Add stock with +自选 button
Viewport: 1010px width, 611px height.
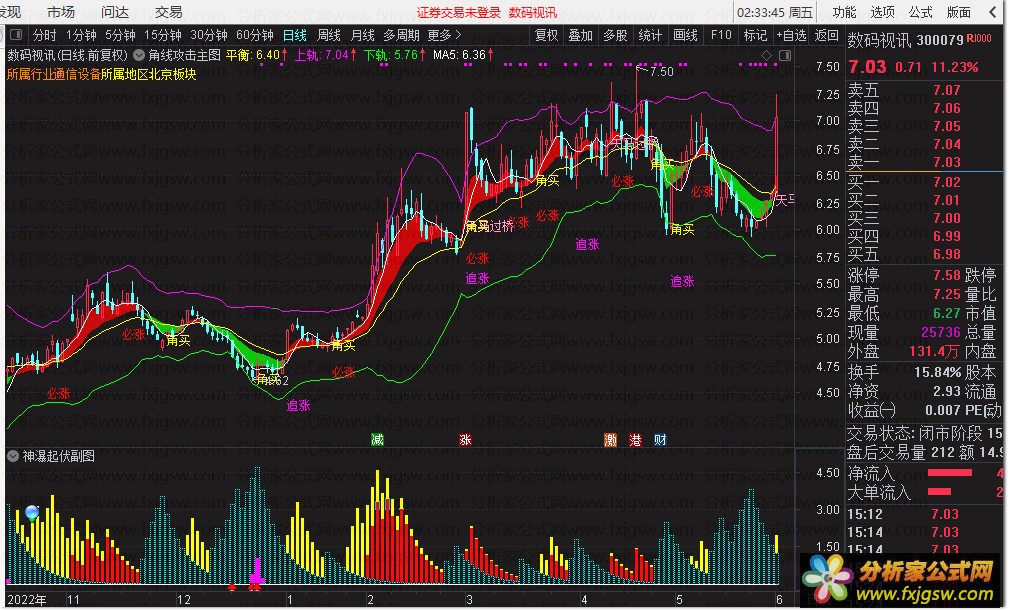click(x=791, y=35)
